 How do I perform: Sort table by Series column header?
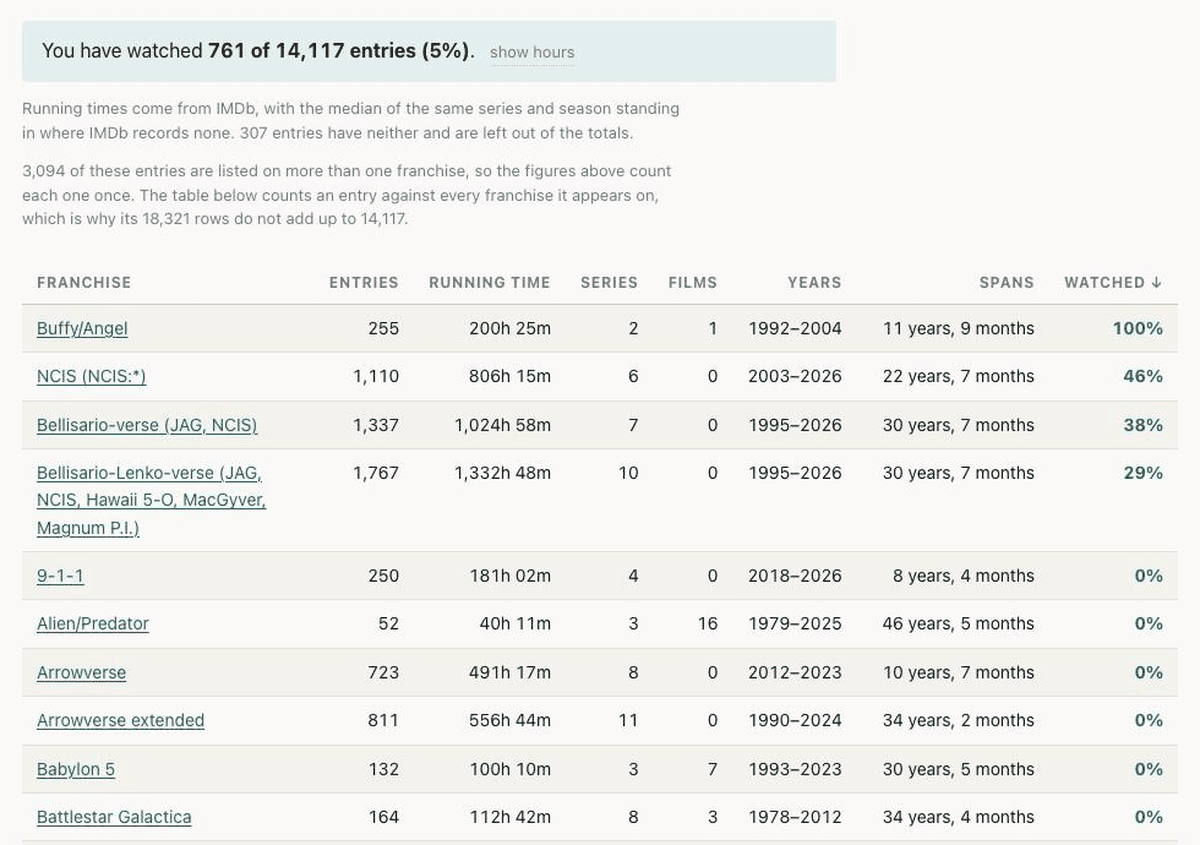[x=609, y=282]
